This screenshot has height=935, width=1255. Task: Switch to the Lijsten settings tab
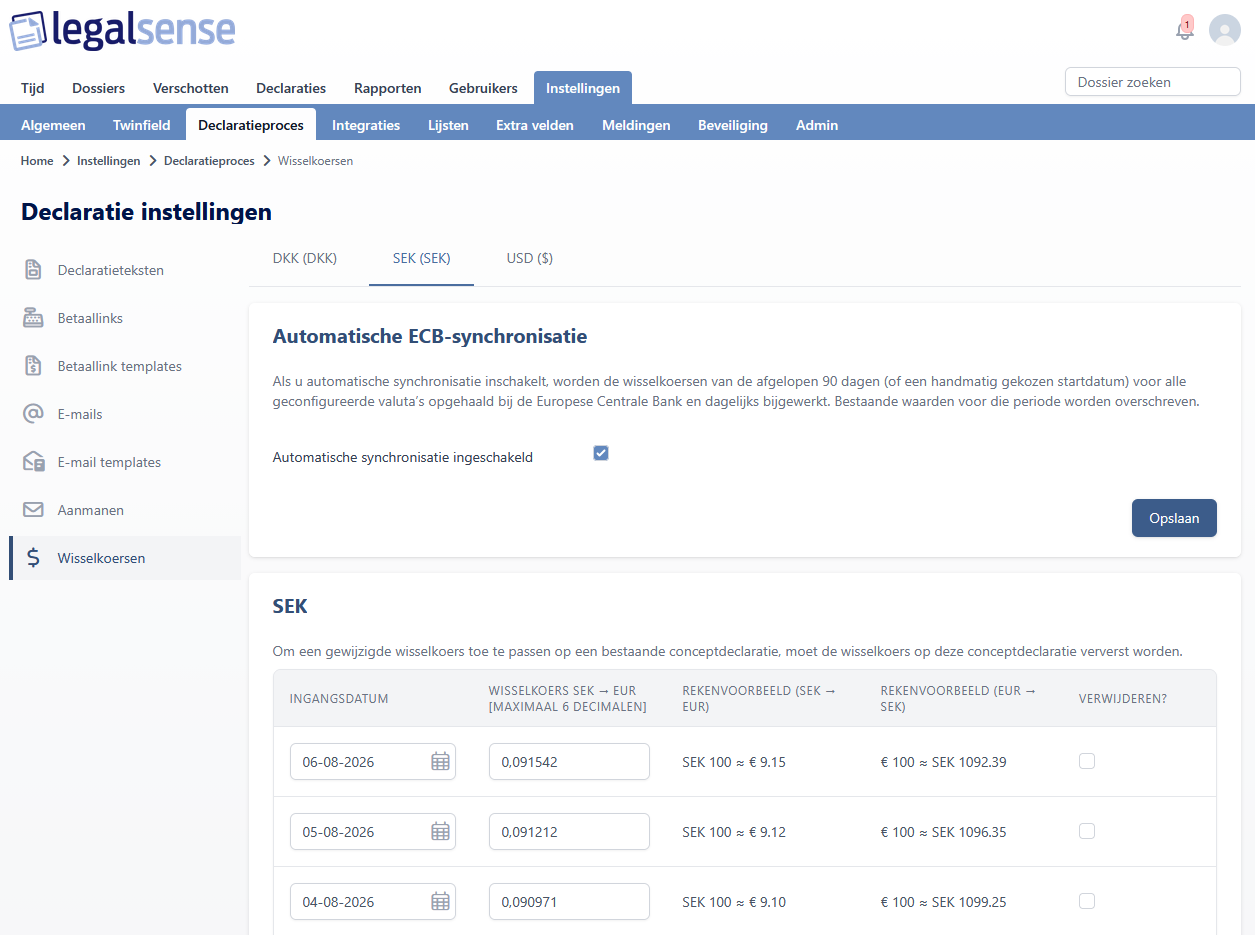(448, 125)
